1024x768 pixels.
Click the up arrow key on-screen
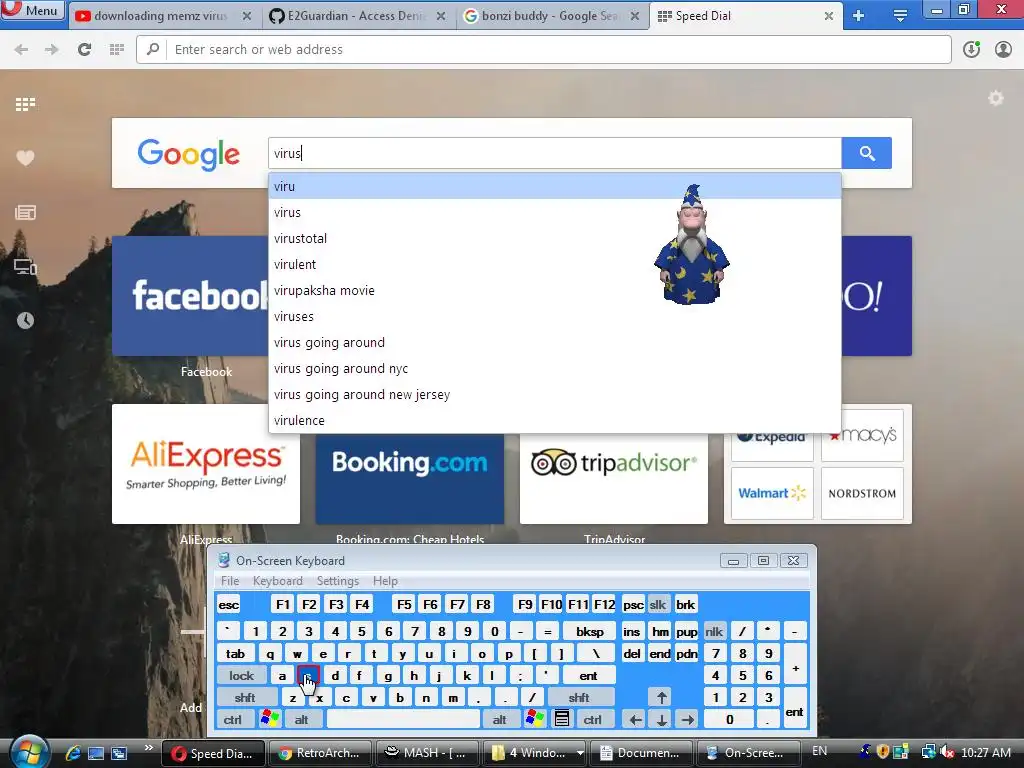coord(662,698)
